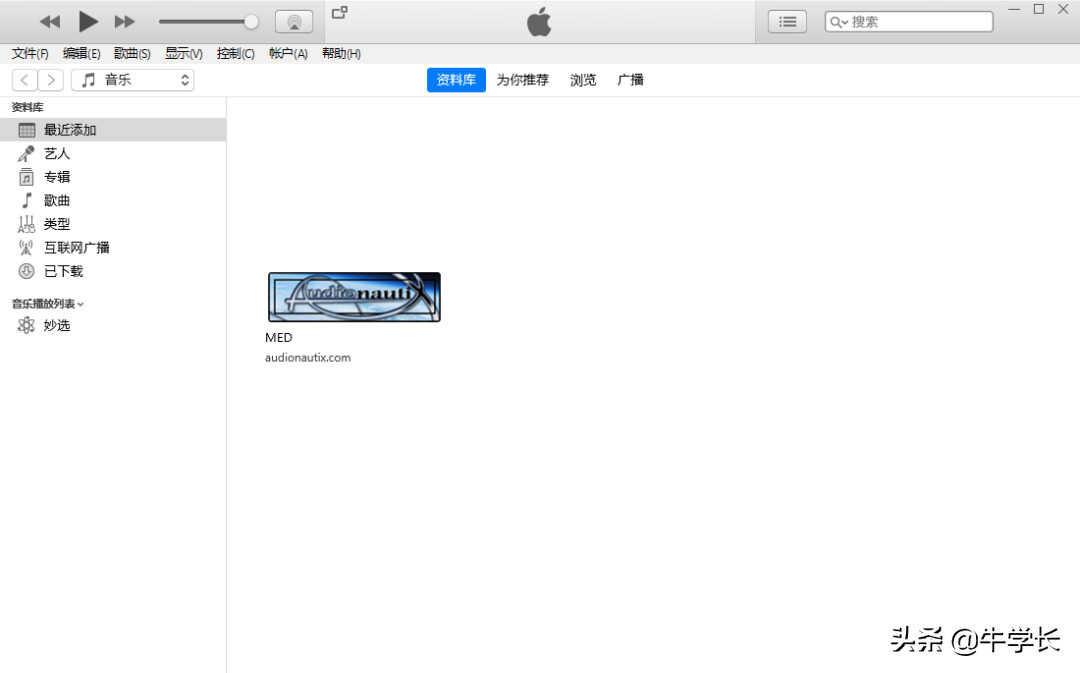Screen dimensions: 1080x673
Task: Switch to the mini player icon
Action: [340, 12]
